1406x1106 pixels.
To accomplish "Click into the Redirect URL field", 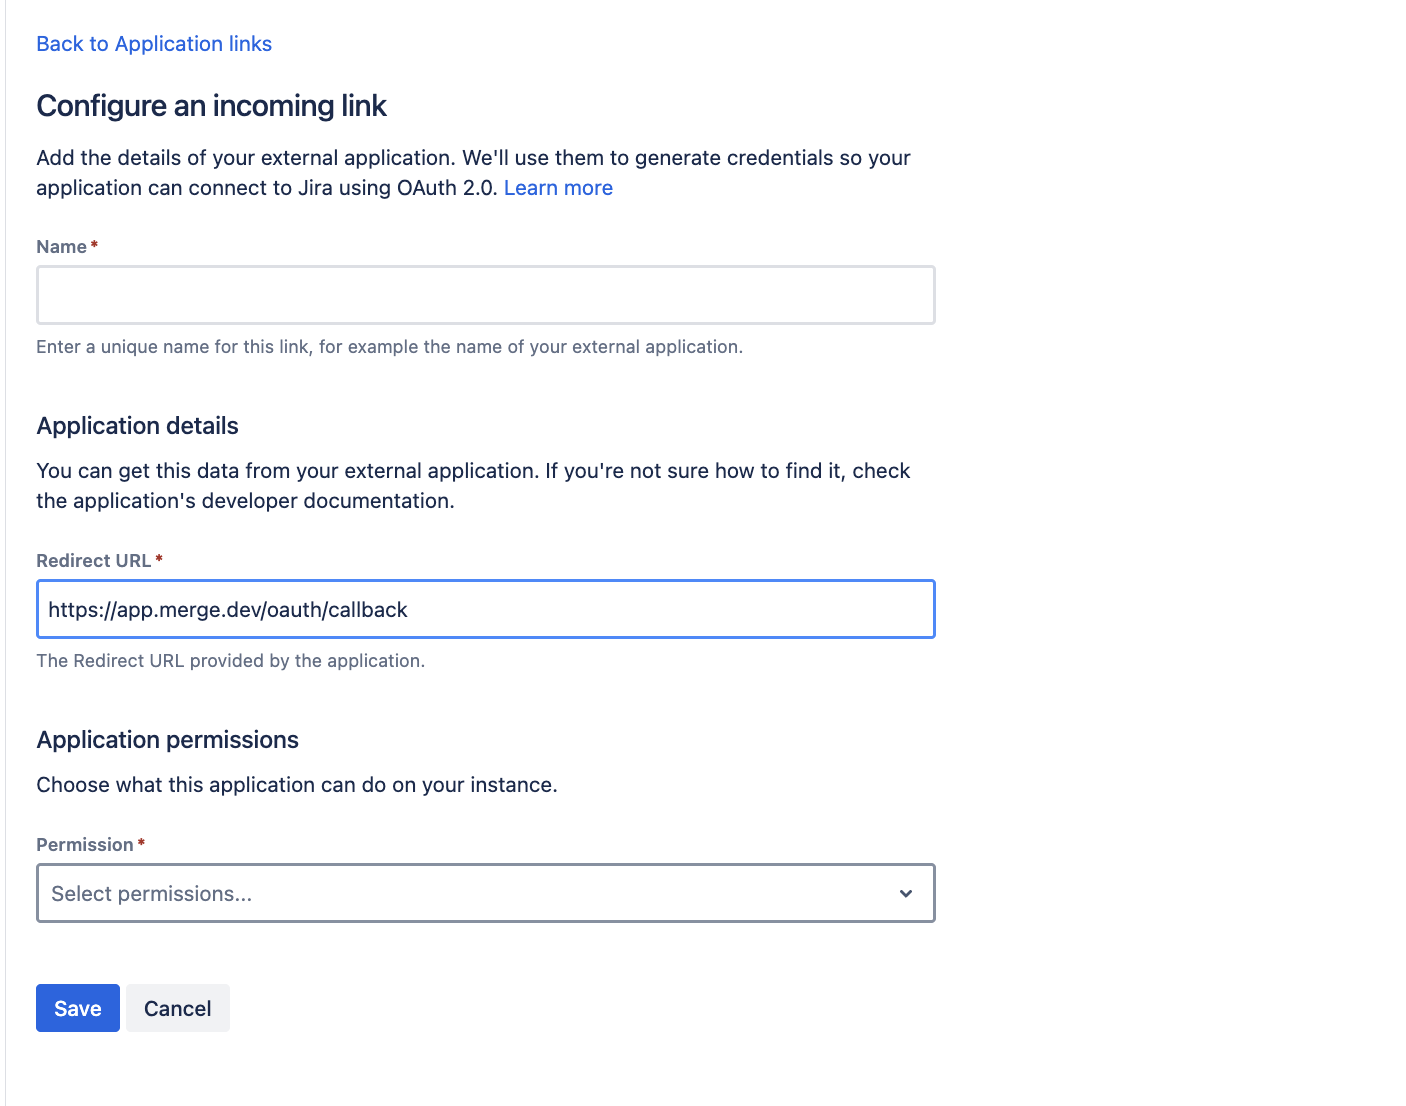I will [486, 609].
